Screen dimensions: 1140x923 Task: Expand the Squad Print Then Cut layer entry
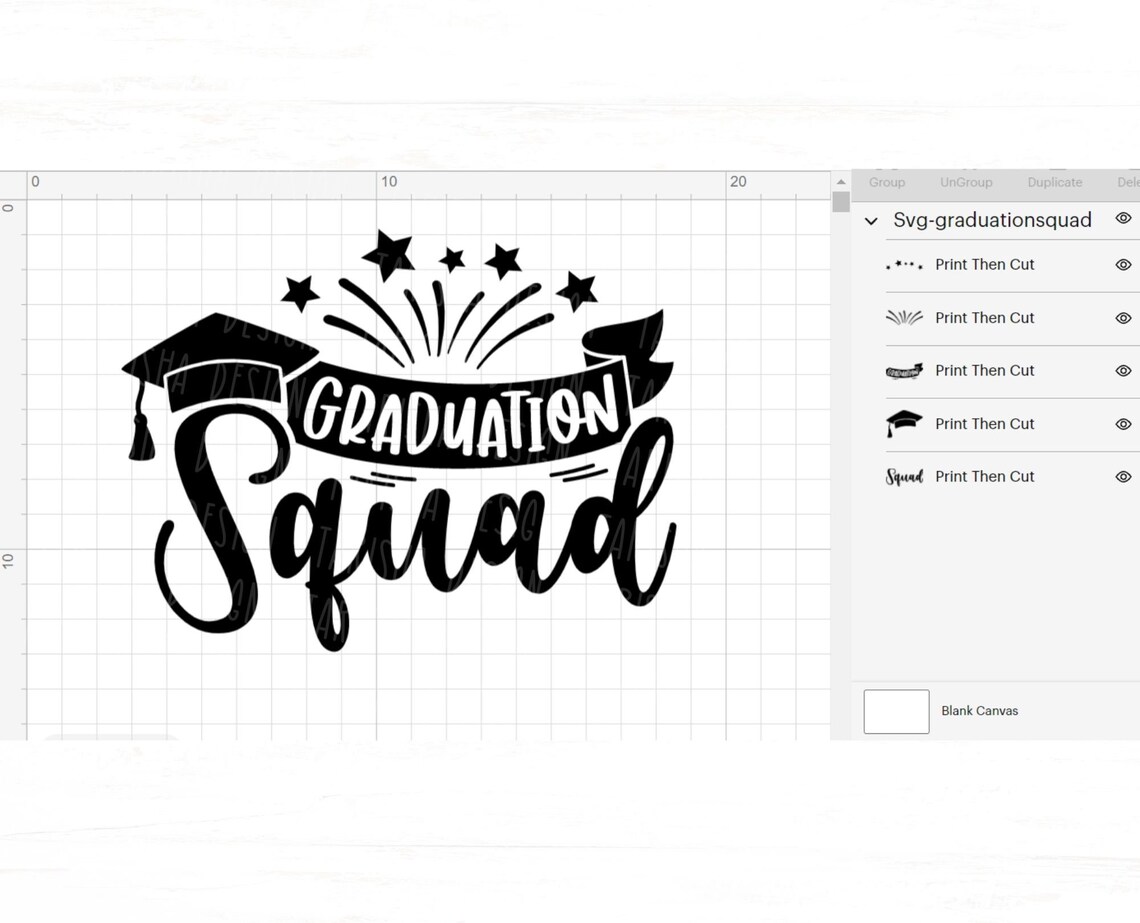tap(985, 477)
